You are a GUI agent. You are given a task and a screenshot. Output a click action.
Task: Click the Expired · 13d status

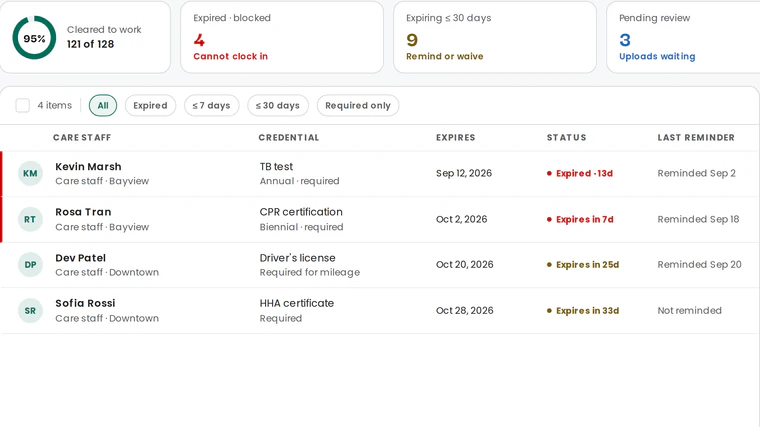coord(580,174)
